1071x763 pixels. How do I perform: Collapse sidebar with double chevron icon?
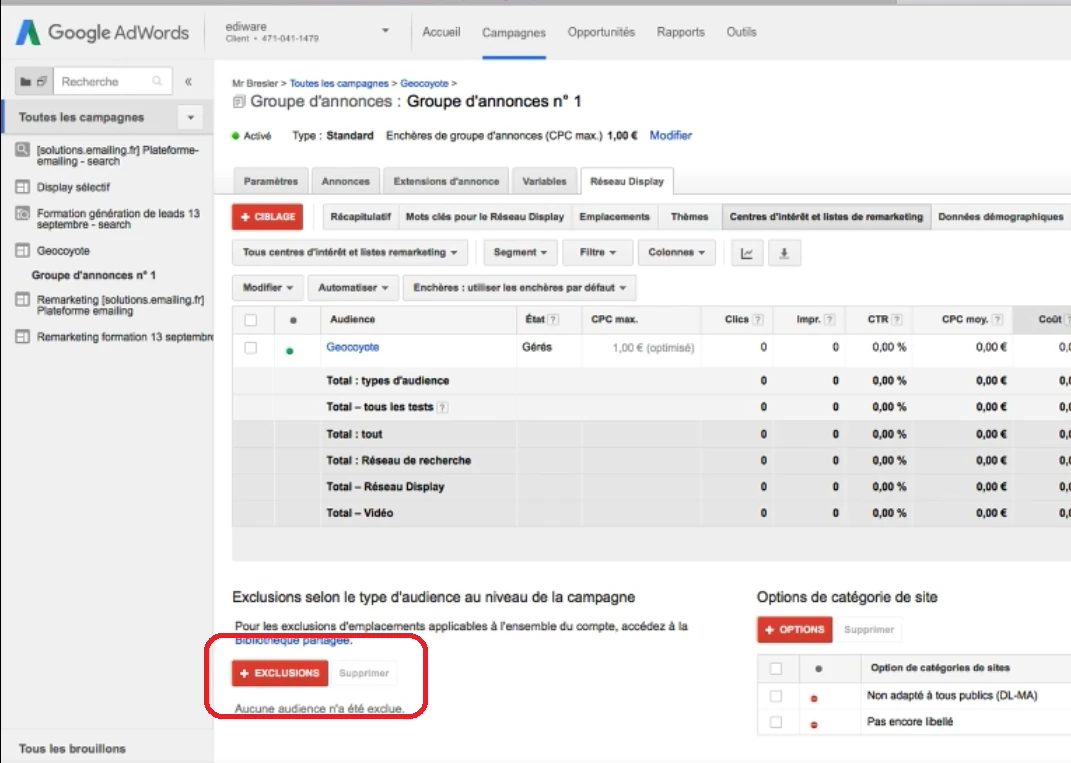(x=188, y=82)
